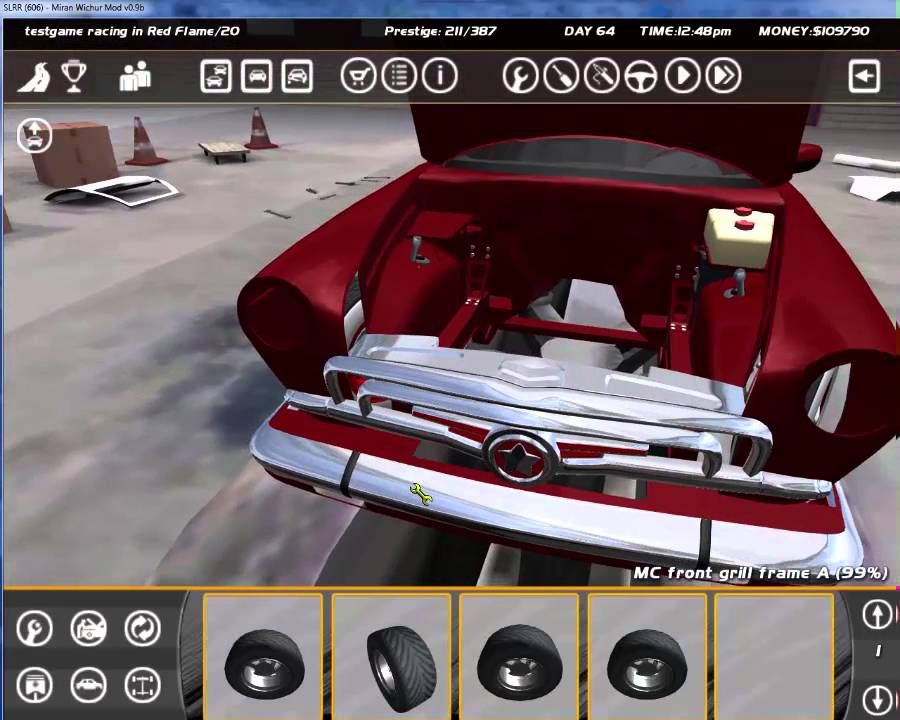This screenshot has width=900, height=720.
Task: Select the wrench mechanic tool
Action: coord(521,76)
